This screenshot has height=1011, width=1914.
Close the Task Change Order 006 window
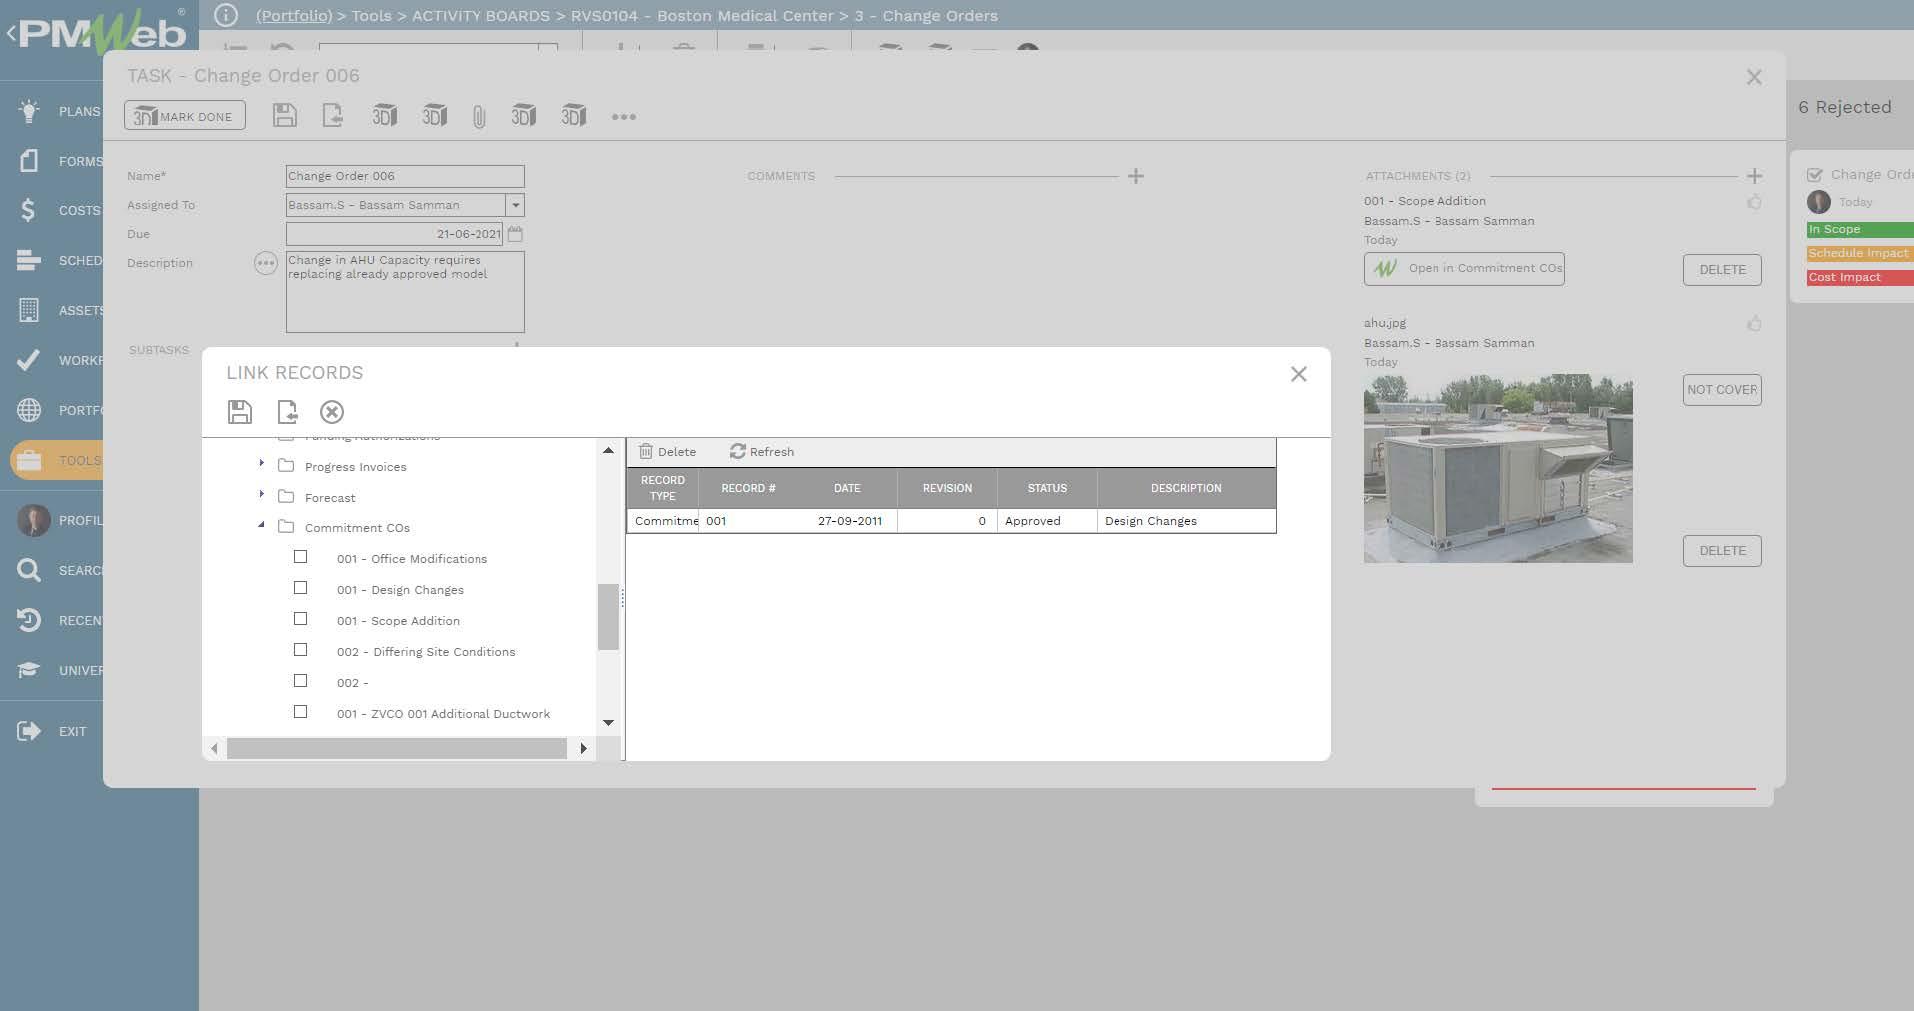pos(1754,77)
